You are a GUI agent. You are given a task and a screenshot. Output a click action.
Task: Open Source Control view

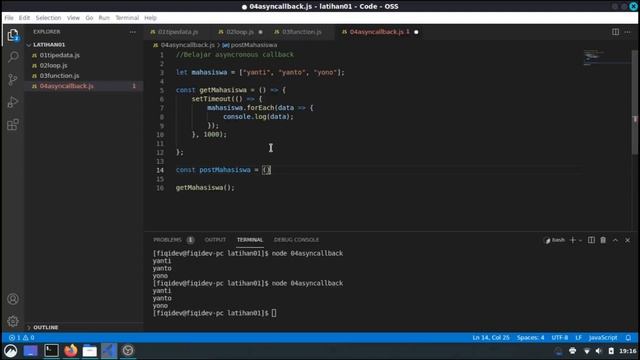pyautogui.click(x=13, y=80)
